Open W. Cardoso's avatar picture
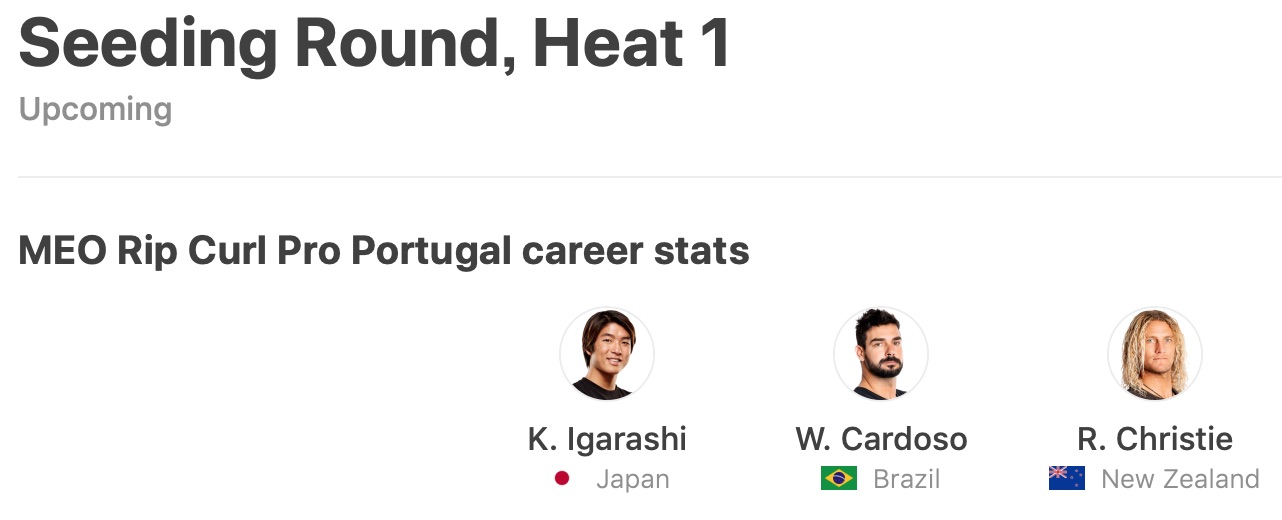The width and height of the screenshot is (1282, 520). coord(881,354)
